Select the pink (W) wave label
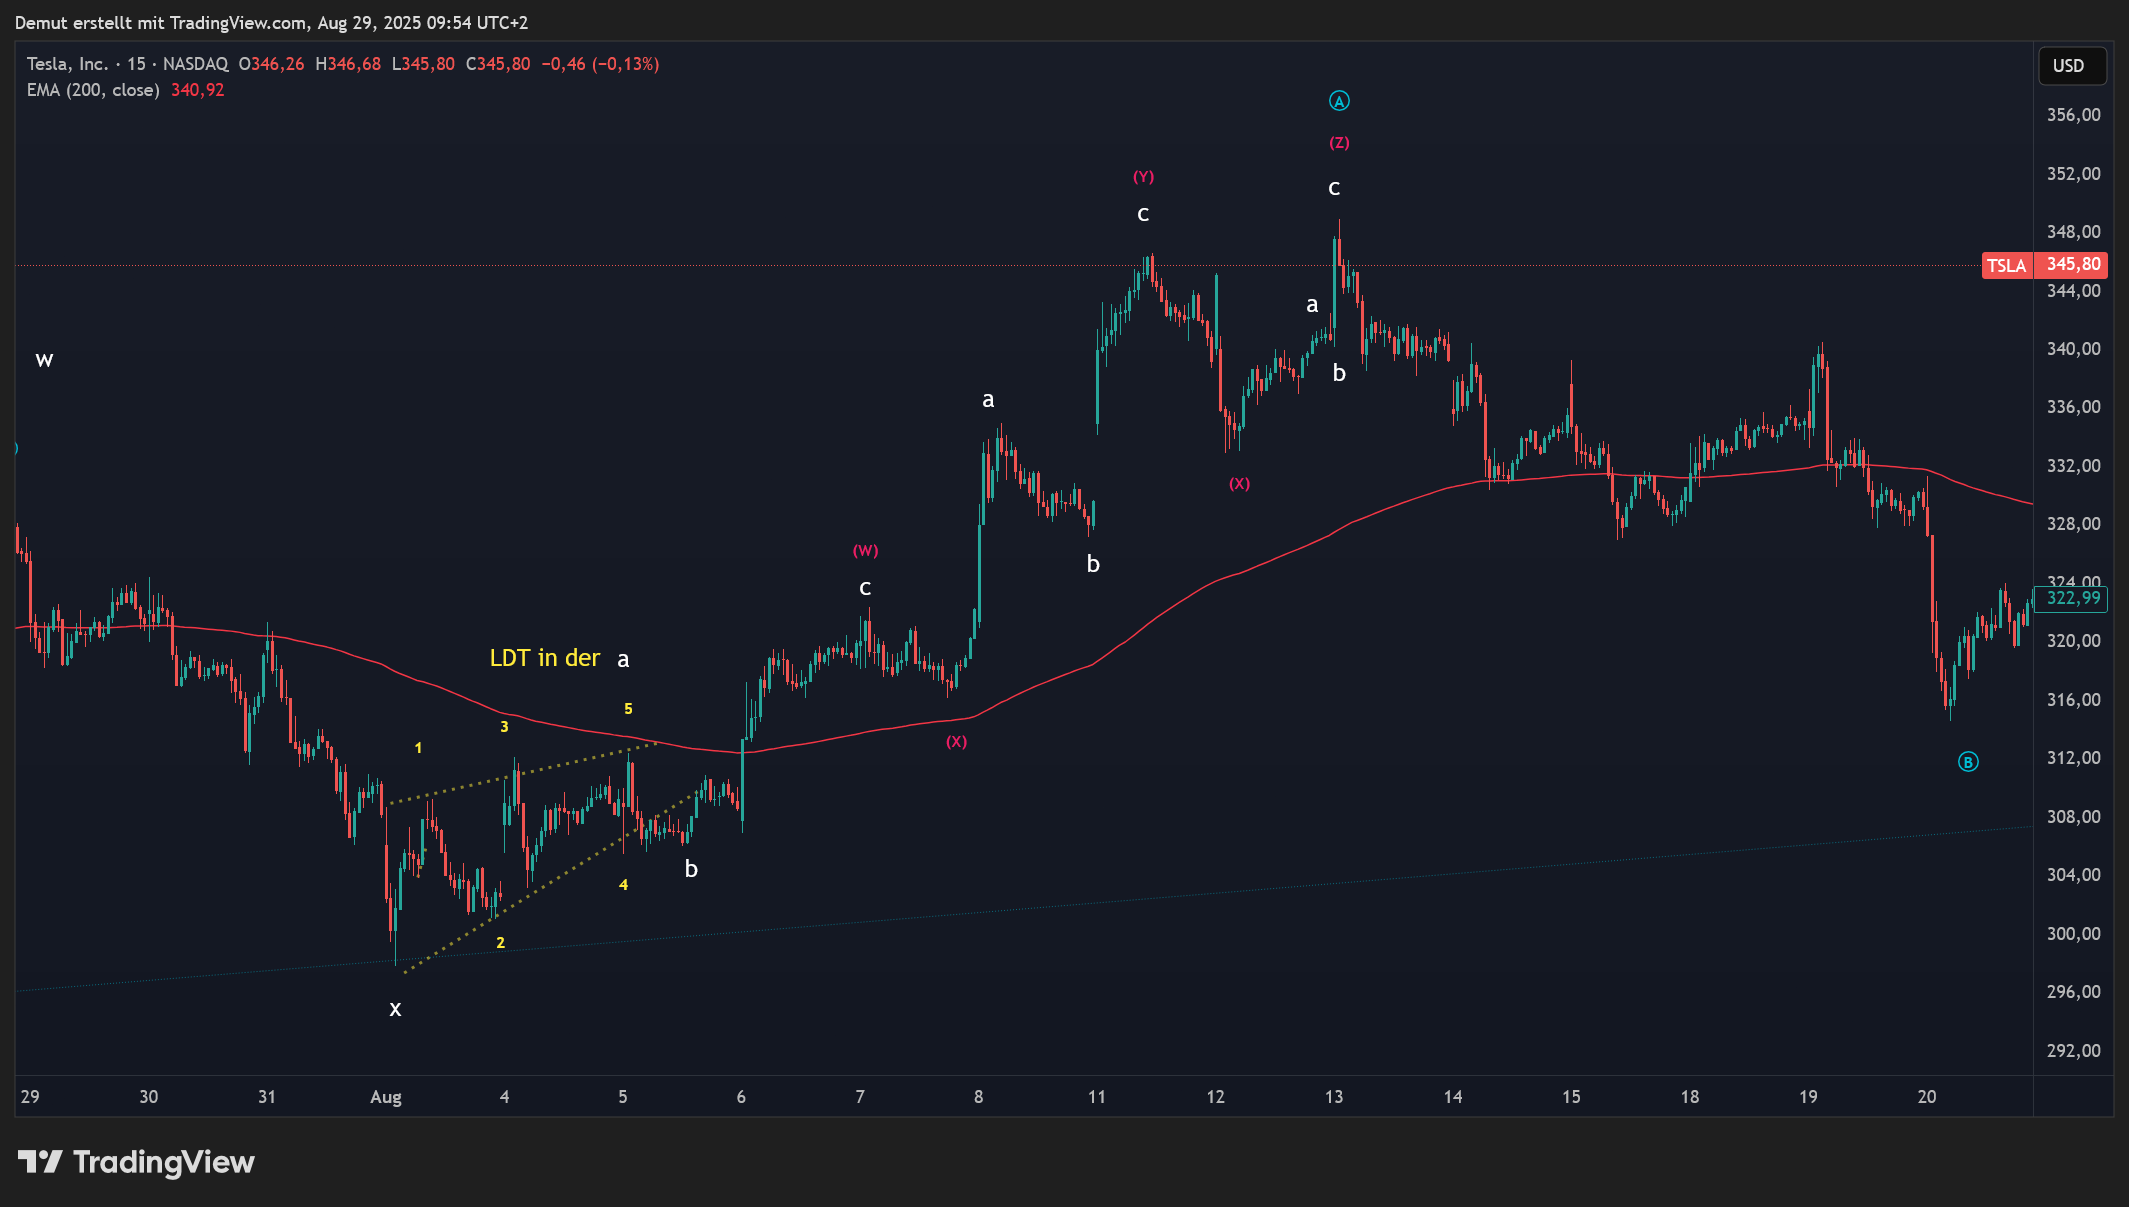 pos(865,551)
